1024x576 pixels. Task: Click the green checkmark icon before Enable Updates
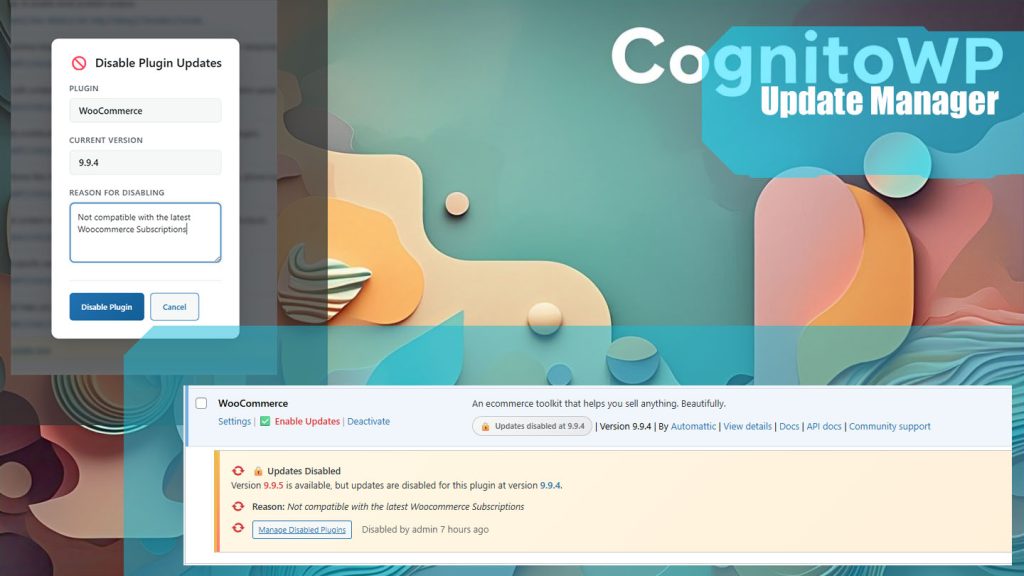click(x=265, y=421)
